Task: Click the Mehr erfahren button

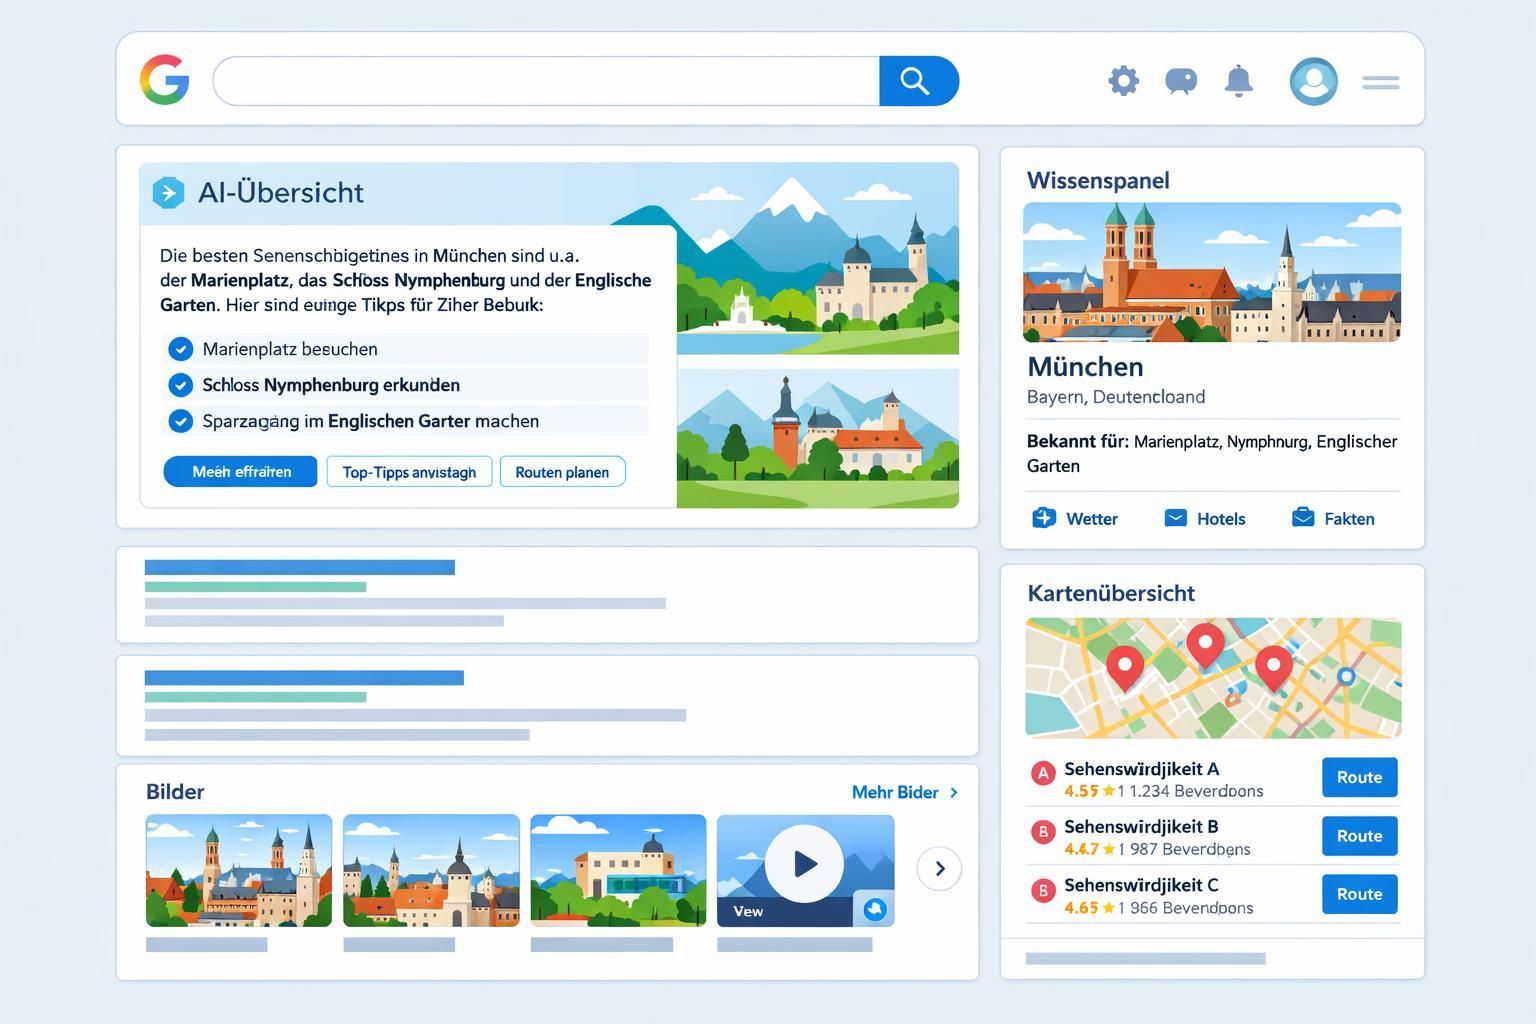Action: [240, 471]
